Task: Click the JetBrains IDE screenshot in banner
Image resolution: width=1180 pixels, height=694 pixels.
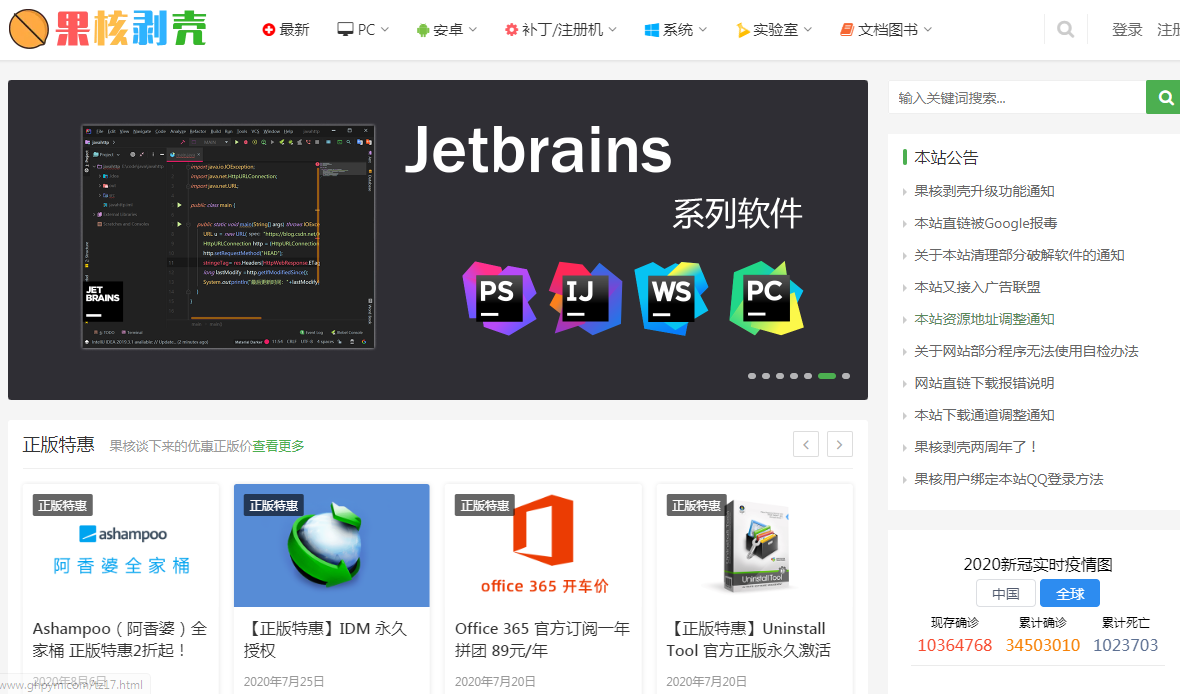Action: [228, 236]
